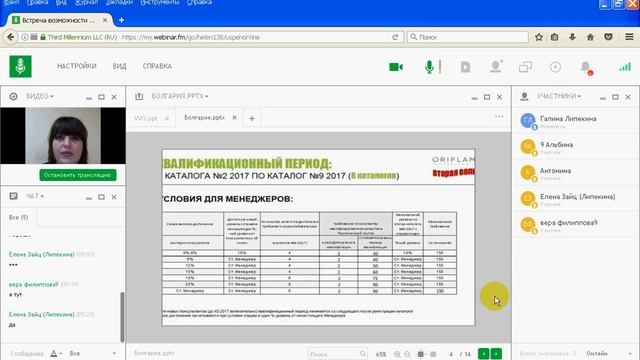Toggle the webcam camera icon
640x360 pixels.
[396, 67]
